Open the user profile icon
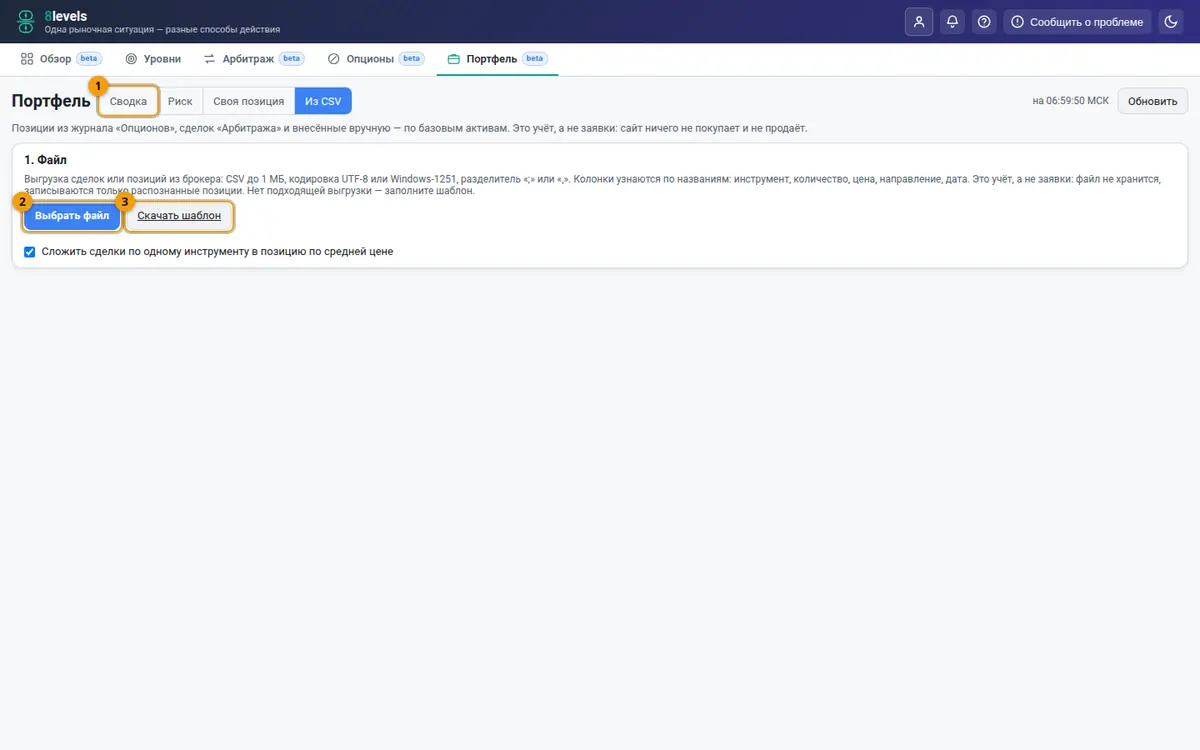 pyautogui.click(x=919, y=21)
